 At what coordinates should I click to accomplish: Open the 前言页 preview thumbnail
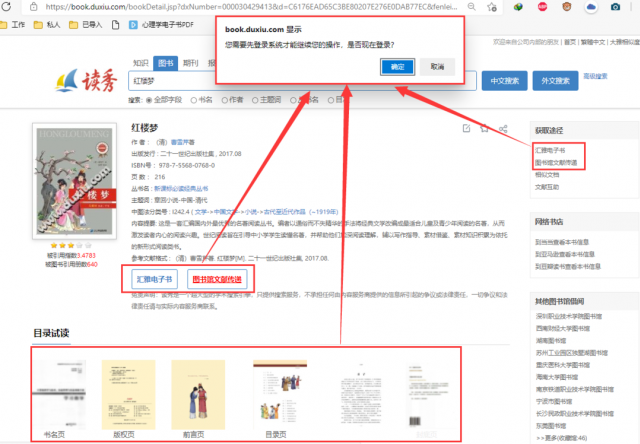coord(198,395)
